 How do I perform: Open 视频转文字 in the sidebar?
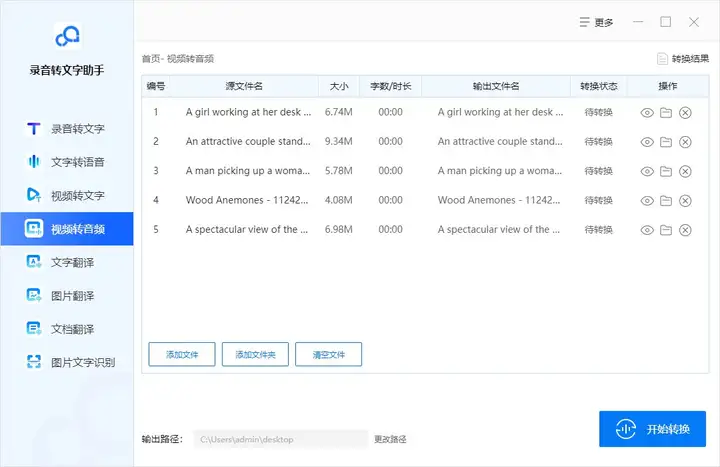(x=67, y=195)
